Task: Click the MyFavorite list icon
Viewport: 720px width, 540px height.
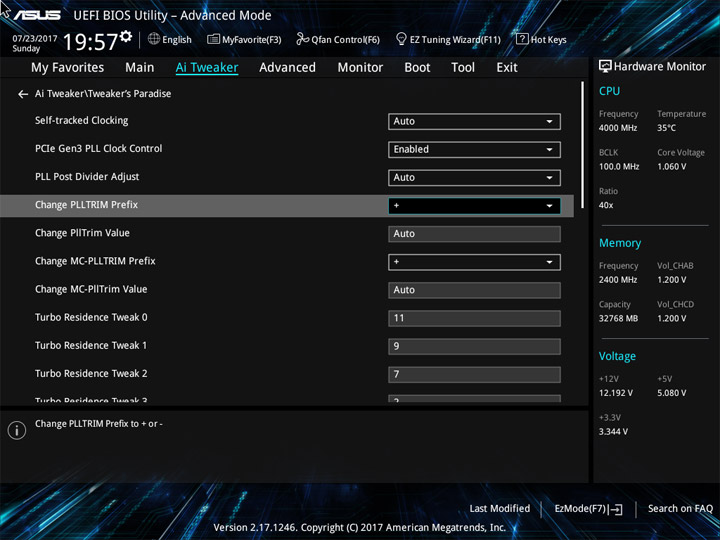Action: click(x=213, y=39)
